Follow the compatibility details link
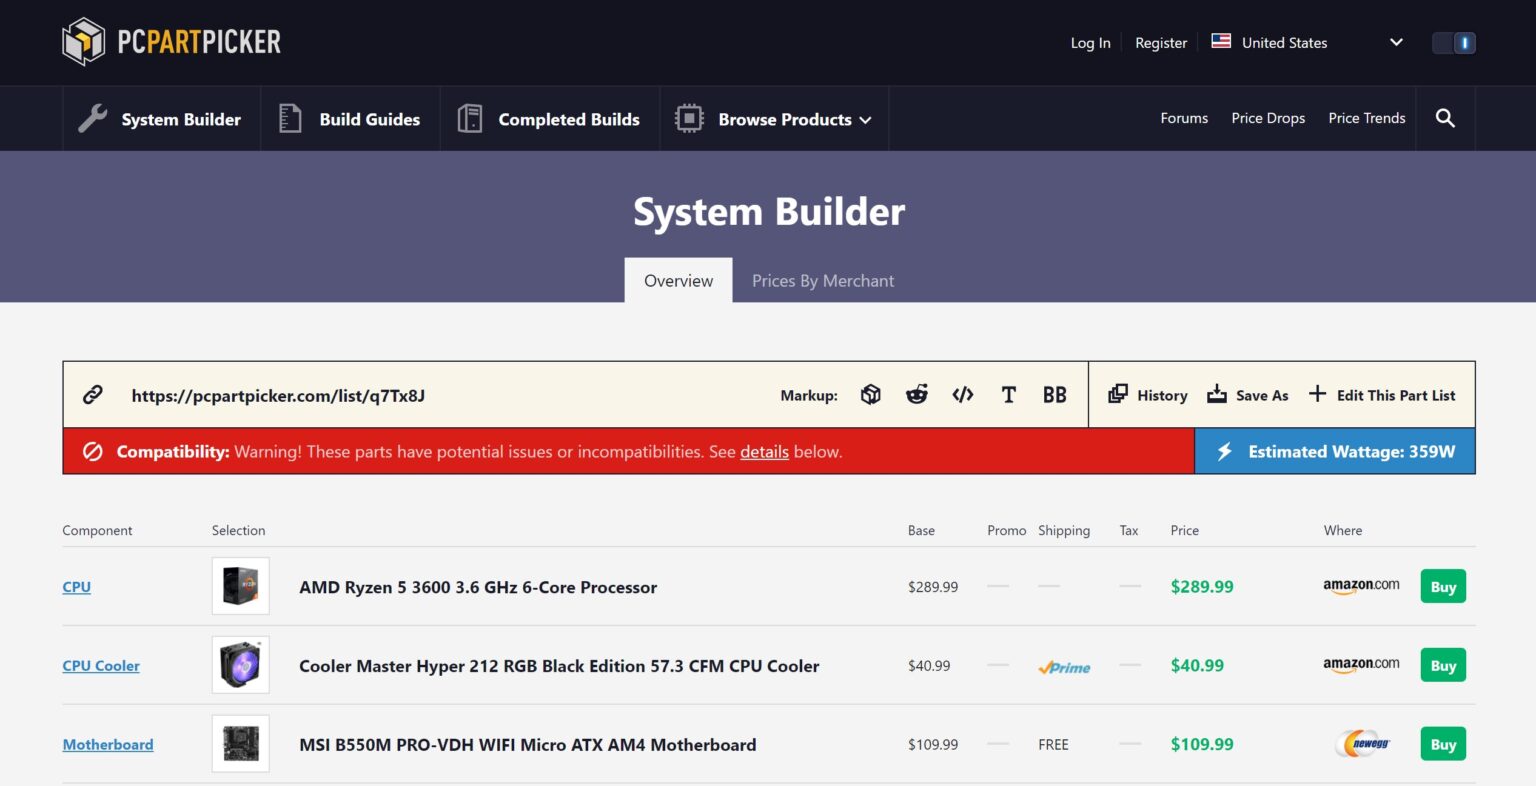Viewport: 1536px width, 786px height. tap(764, 452)
